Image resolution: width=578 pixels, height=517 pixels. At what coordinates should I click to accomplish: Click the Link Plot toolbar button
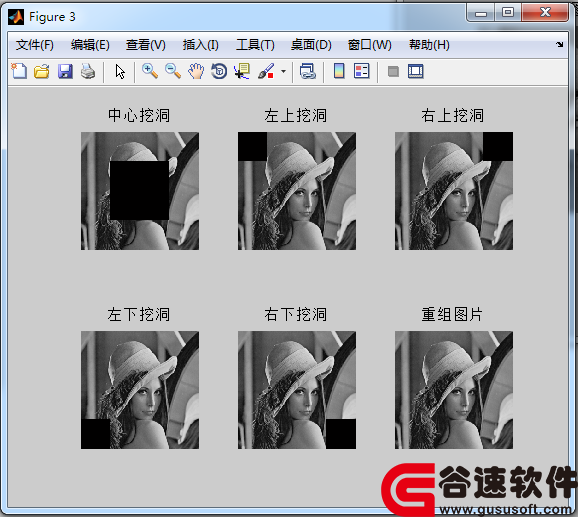tap(307, 71)
